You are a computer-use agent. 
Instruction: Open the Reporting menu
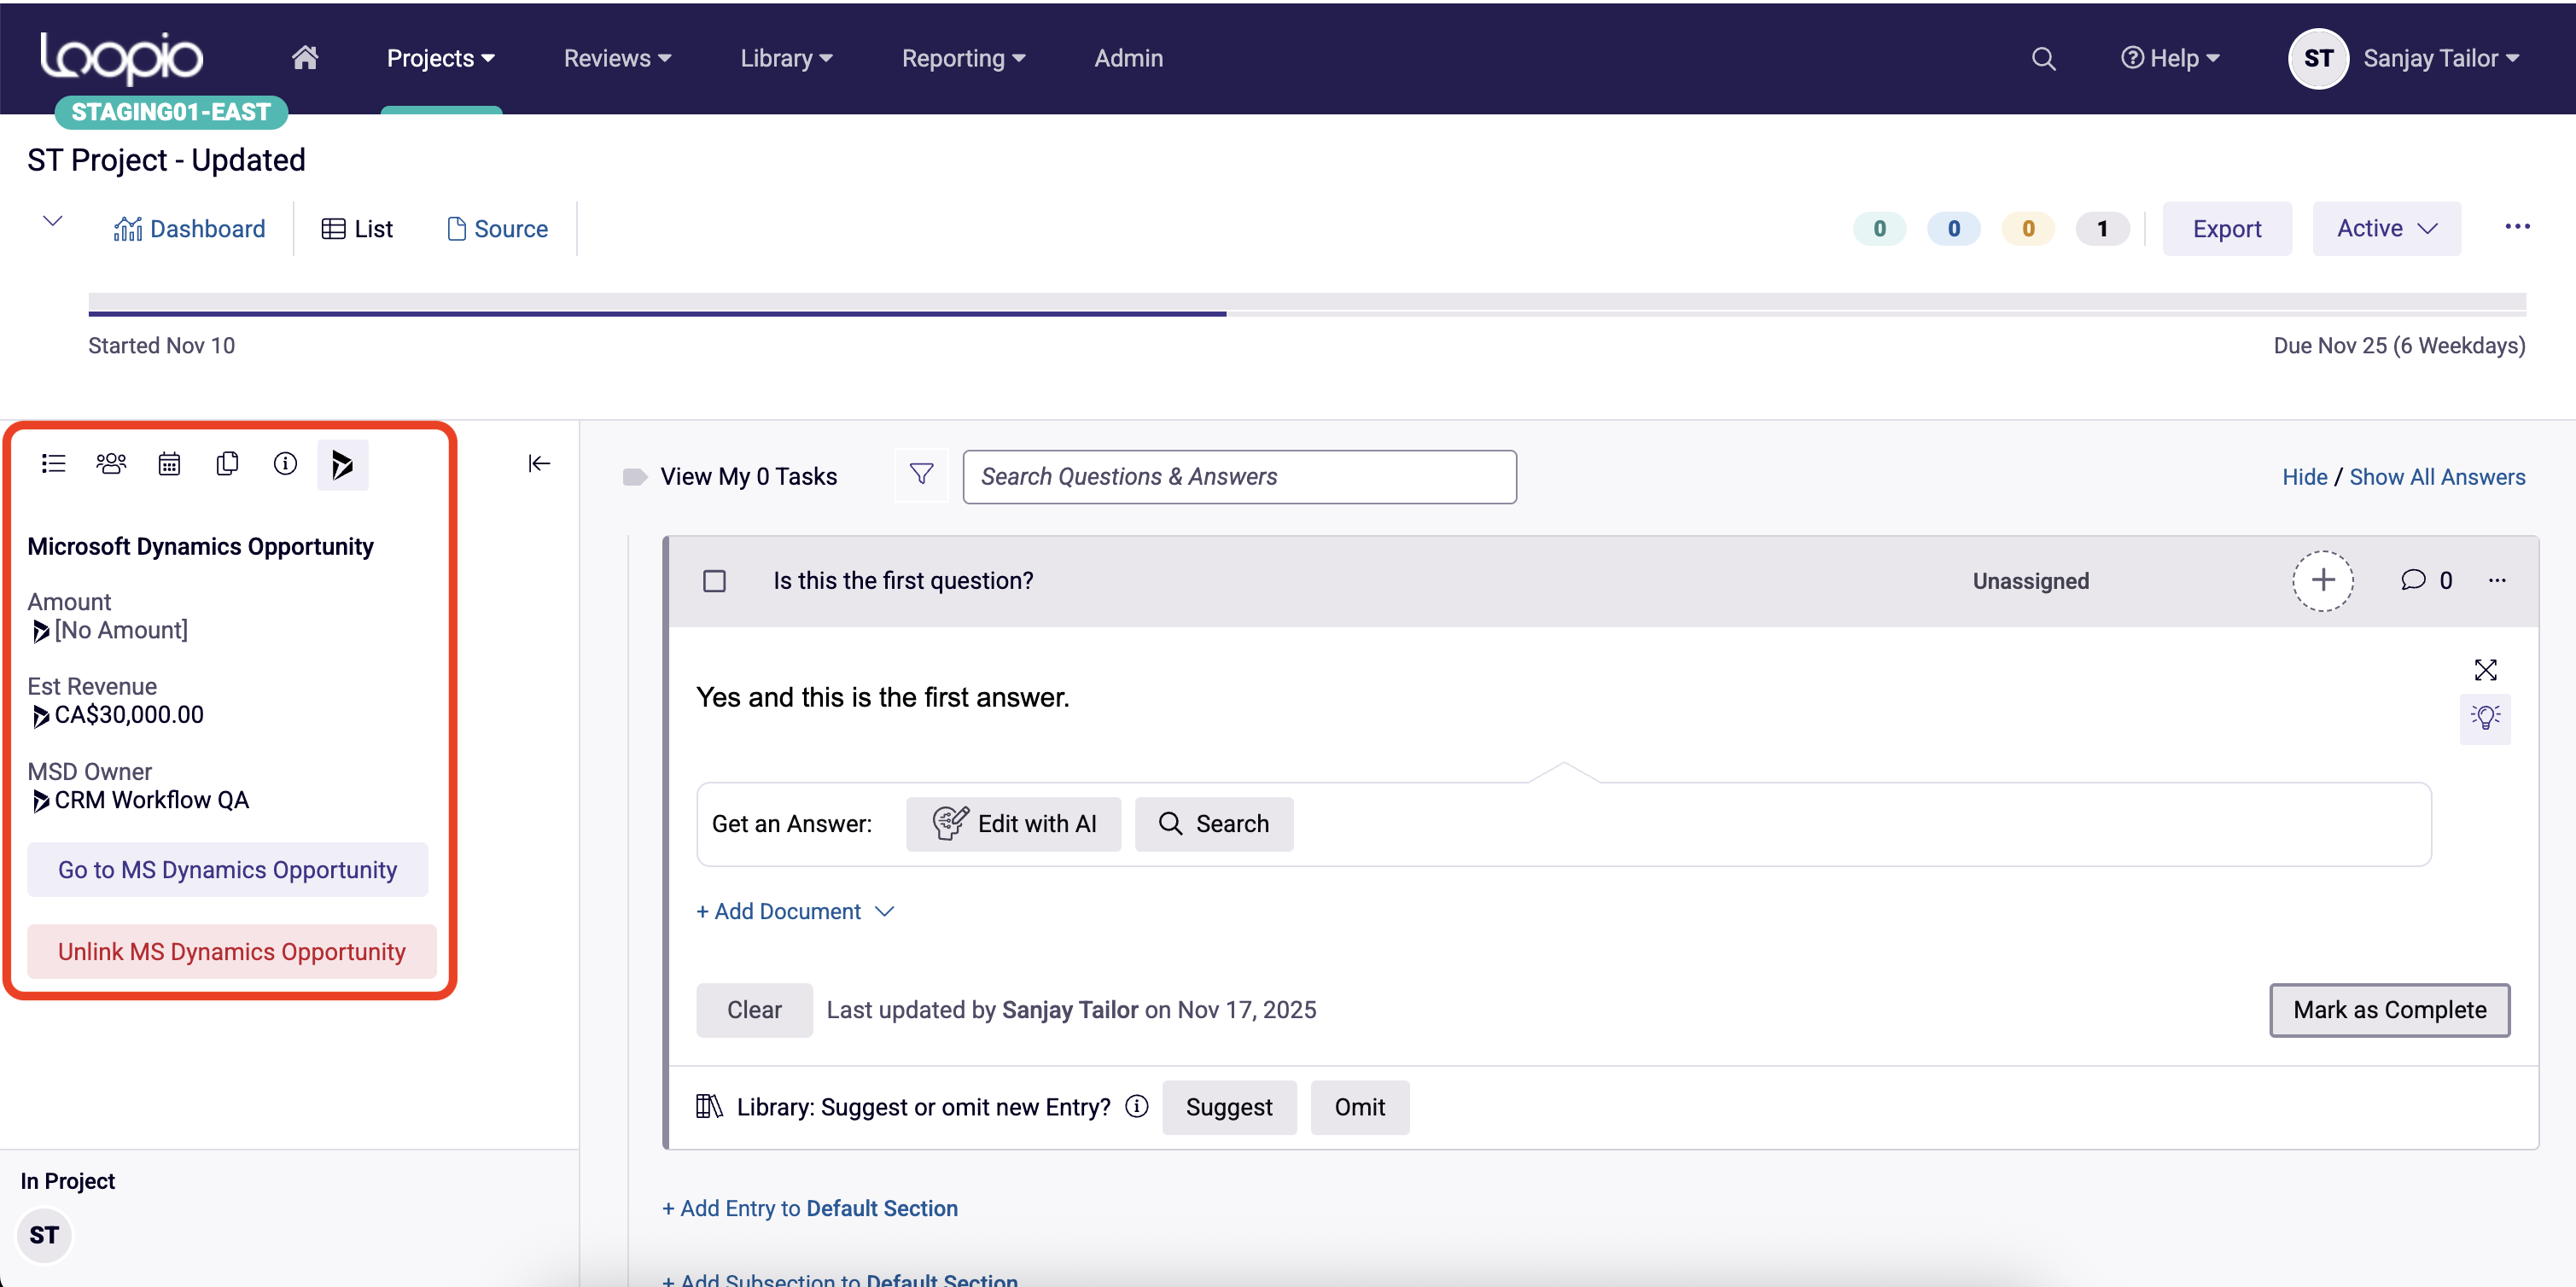tap(963, 57)
